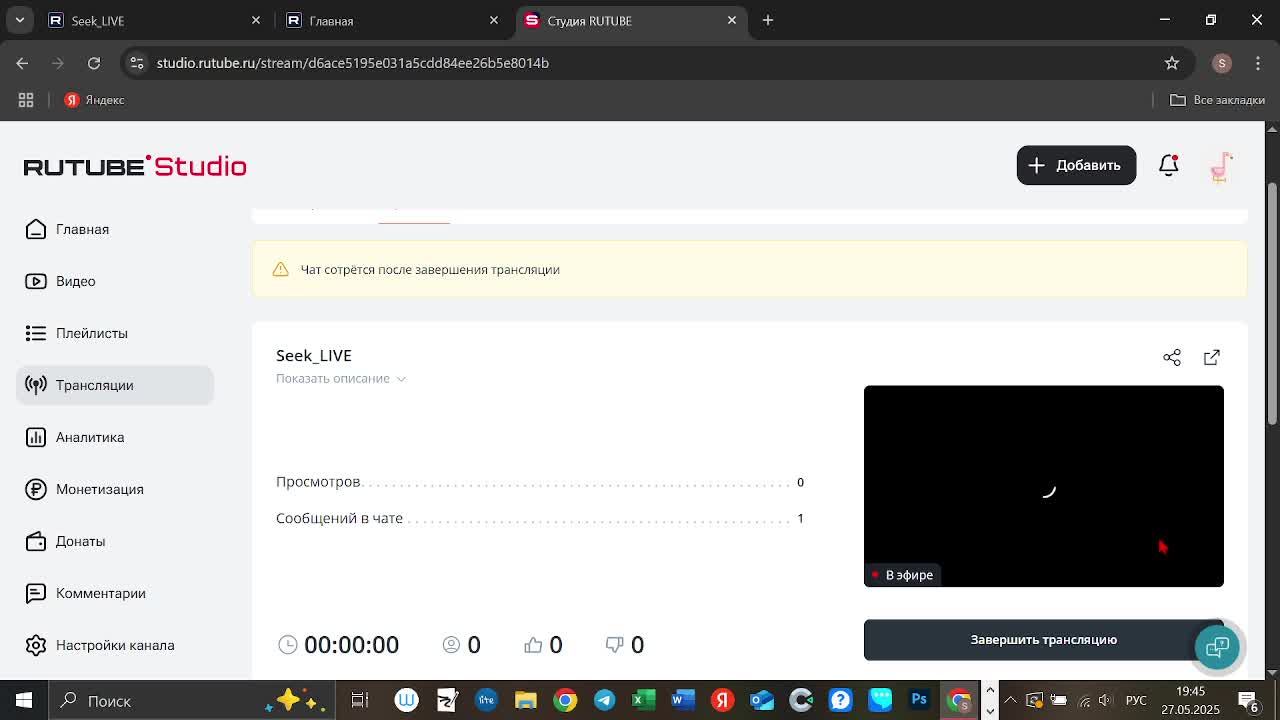Open the Все закладки folder
Image resolution: width=1280 pixels, height=720 pixels.
(x=1217, y=100)
